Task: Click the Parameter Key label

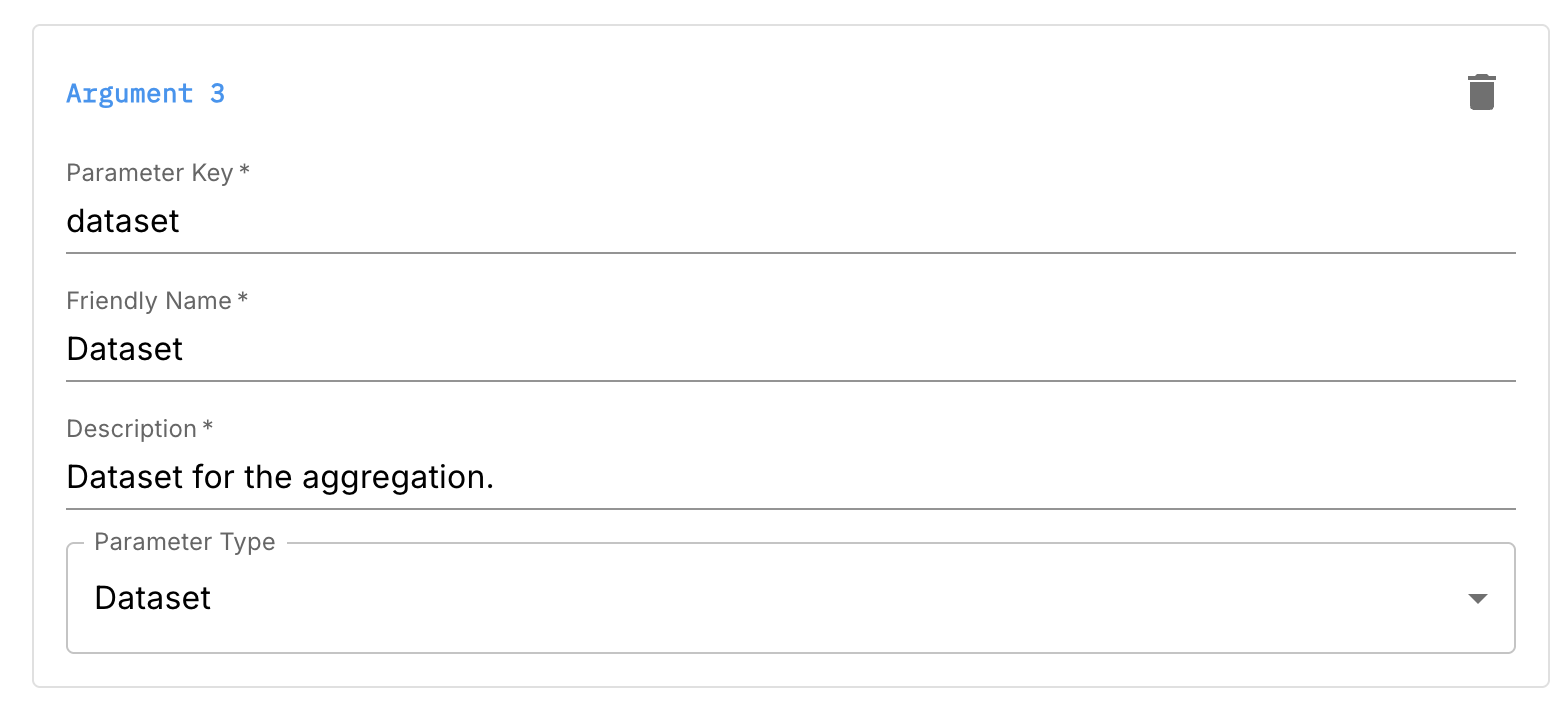Action: pos(147,173)
